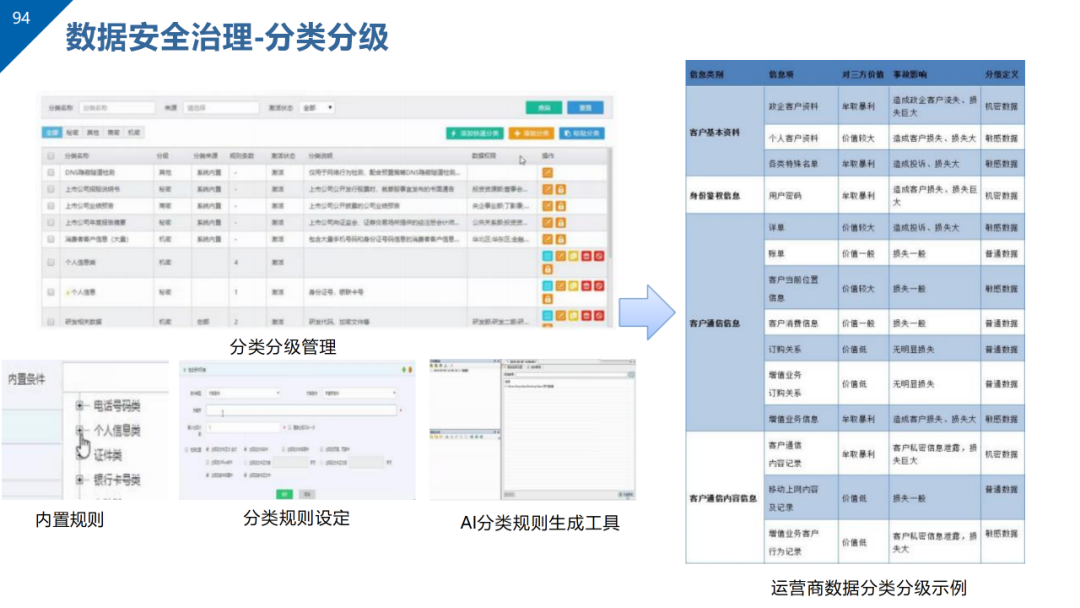Click the lock icon in the 上市公司业绩预告 row
The height and width of the screenshot is (608, 1080).
561,206
